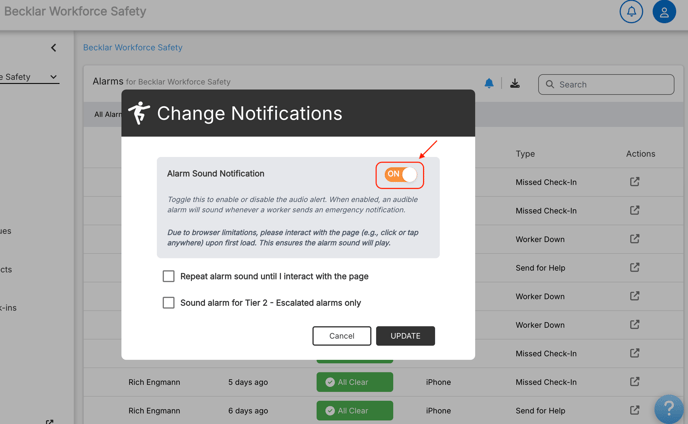Expand the Safety dropdown in the sidebar
This screenshot has height=424, width=688.
click(29, 77)
